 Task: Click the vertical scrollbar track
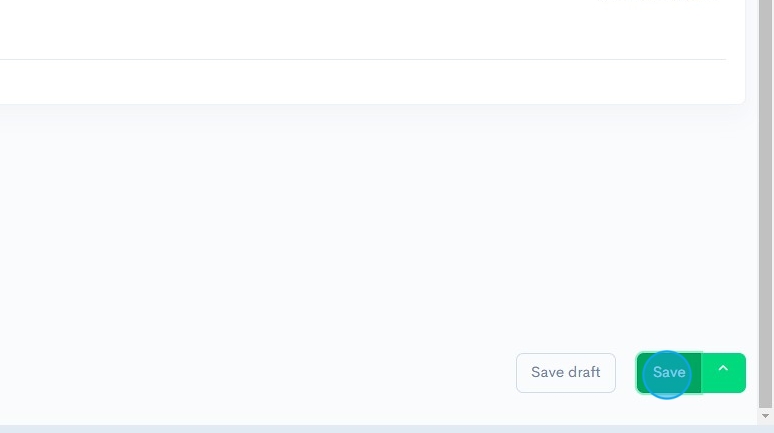click(x=766, y=200)
